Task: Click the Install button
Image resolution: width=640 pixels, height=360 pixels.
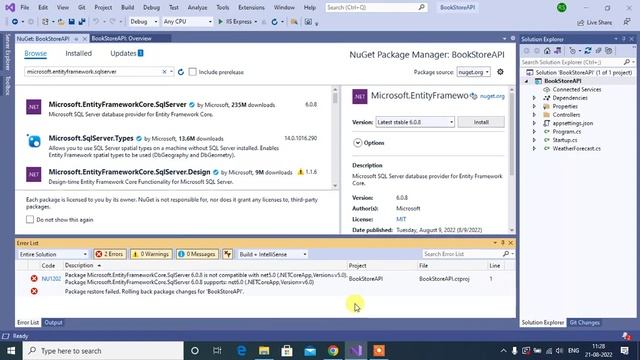Action: (481, 122)
